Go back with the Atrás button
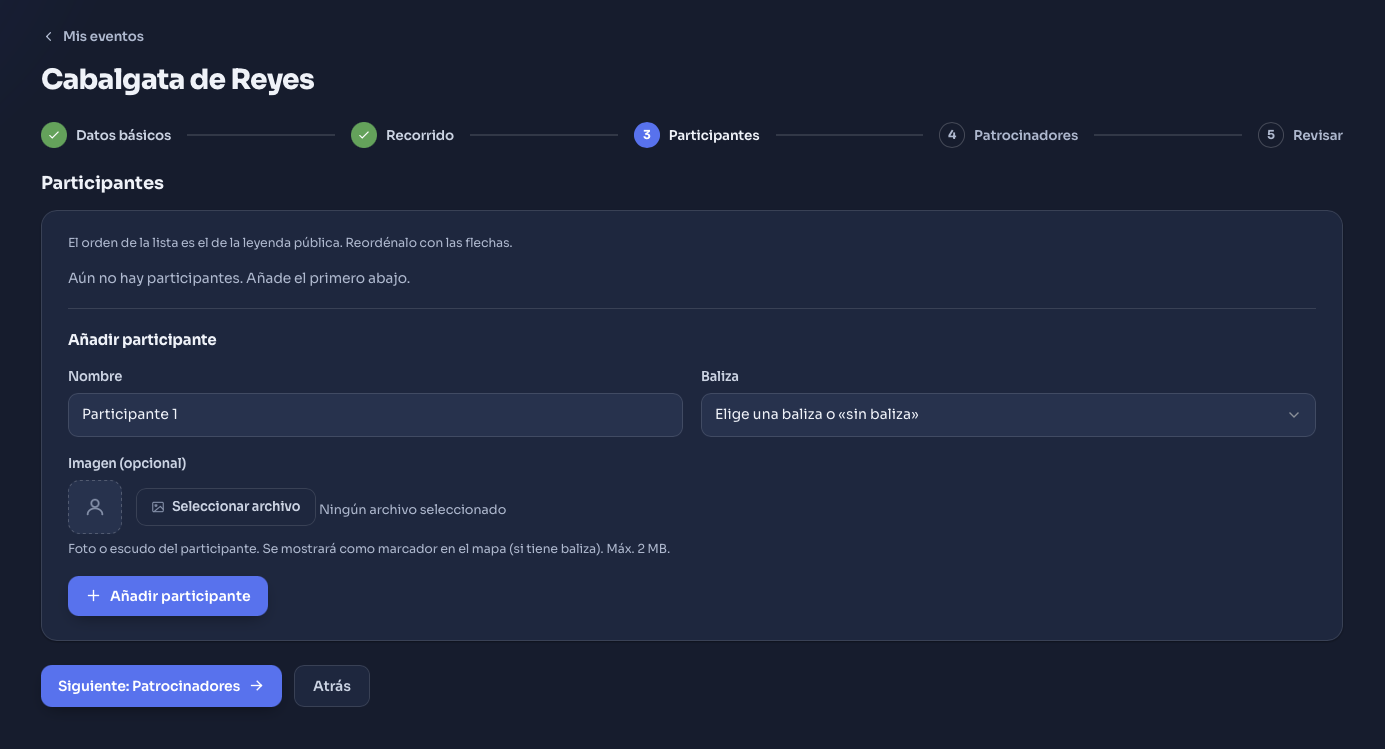This screenshot has height=749, width=1385. click(x=332, y=686)
